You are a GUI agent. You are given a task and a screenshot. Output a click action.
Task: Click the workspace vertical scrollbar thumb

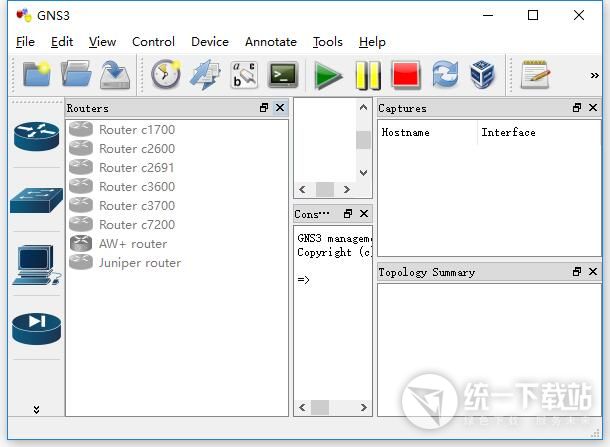click(x=363, y=140)
